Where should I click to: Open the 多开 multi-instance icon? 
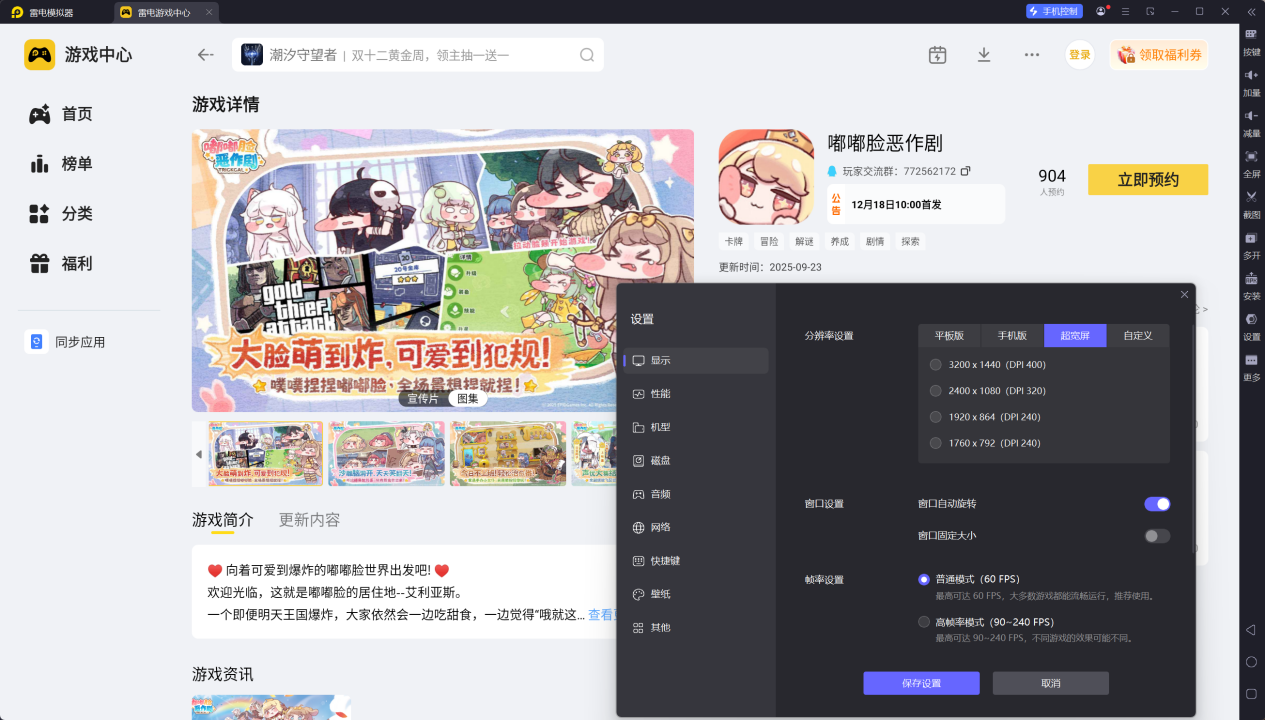coord(1251,238)
